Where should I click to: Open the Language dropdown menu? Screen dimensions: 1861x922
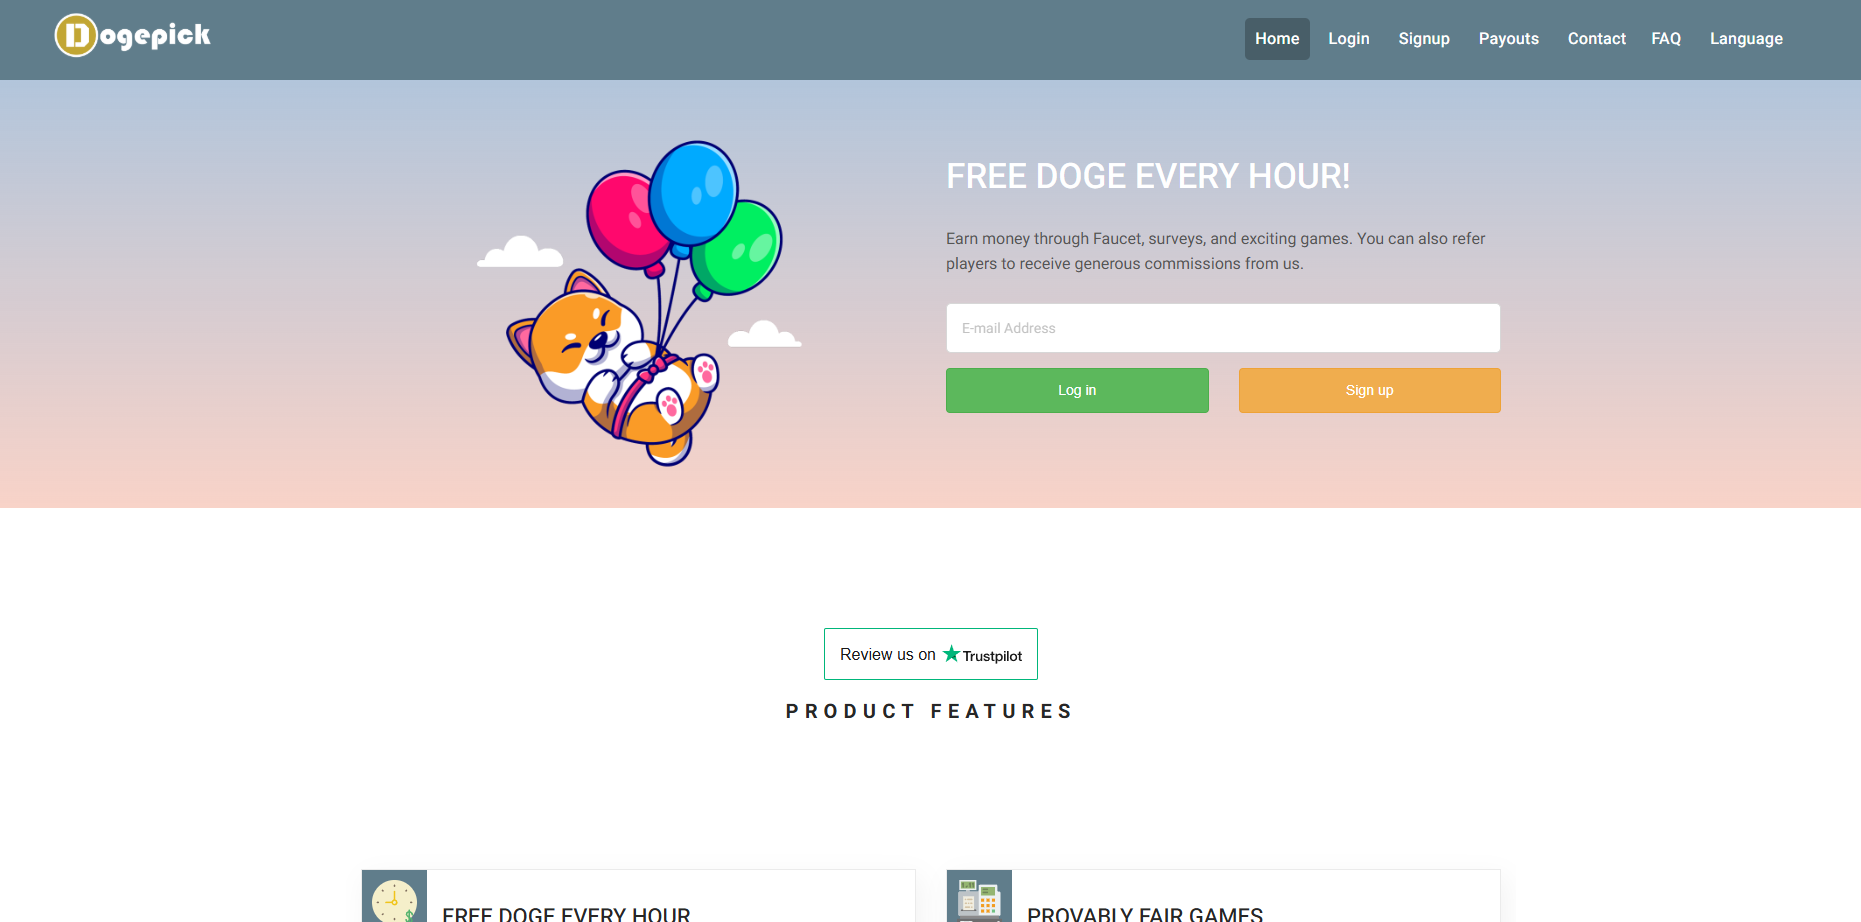coord(1746,39)
